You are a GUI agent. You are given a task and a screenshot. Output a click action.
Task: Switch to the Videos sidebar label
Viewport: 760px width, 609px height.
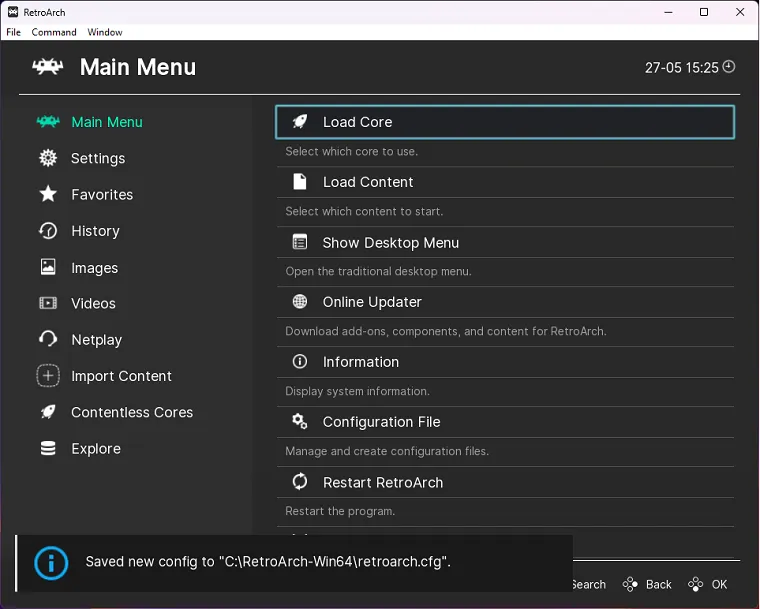tap(94, 304)
